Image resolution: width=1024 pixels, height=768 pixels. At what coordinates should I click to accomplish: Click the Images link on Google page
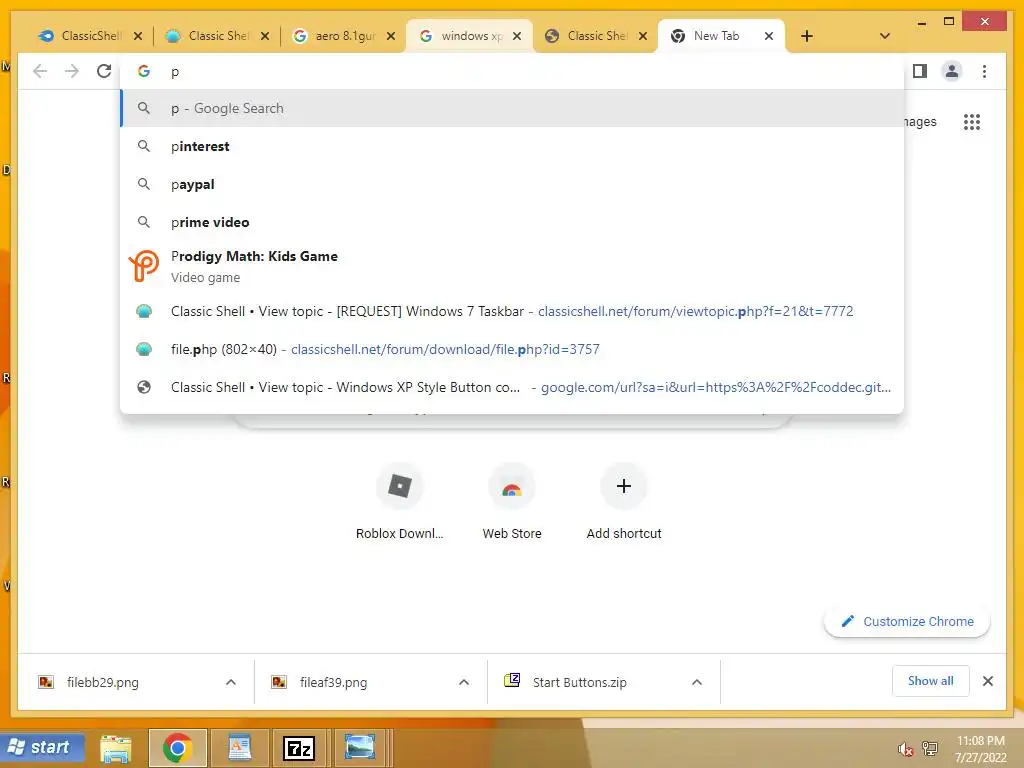(x=921, y=121)
